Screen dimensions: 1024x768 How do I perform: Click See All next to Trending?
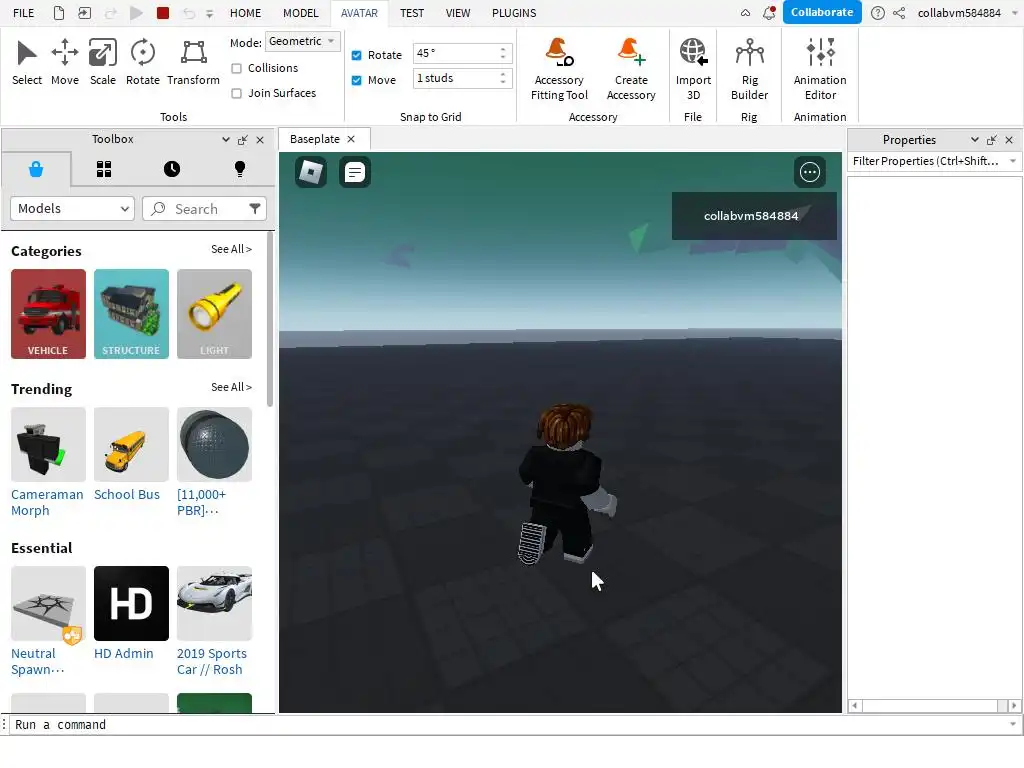click(x=231, y=387)
